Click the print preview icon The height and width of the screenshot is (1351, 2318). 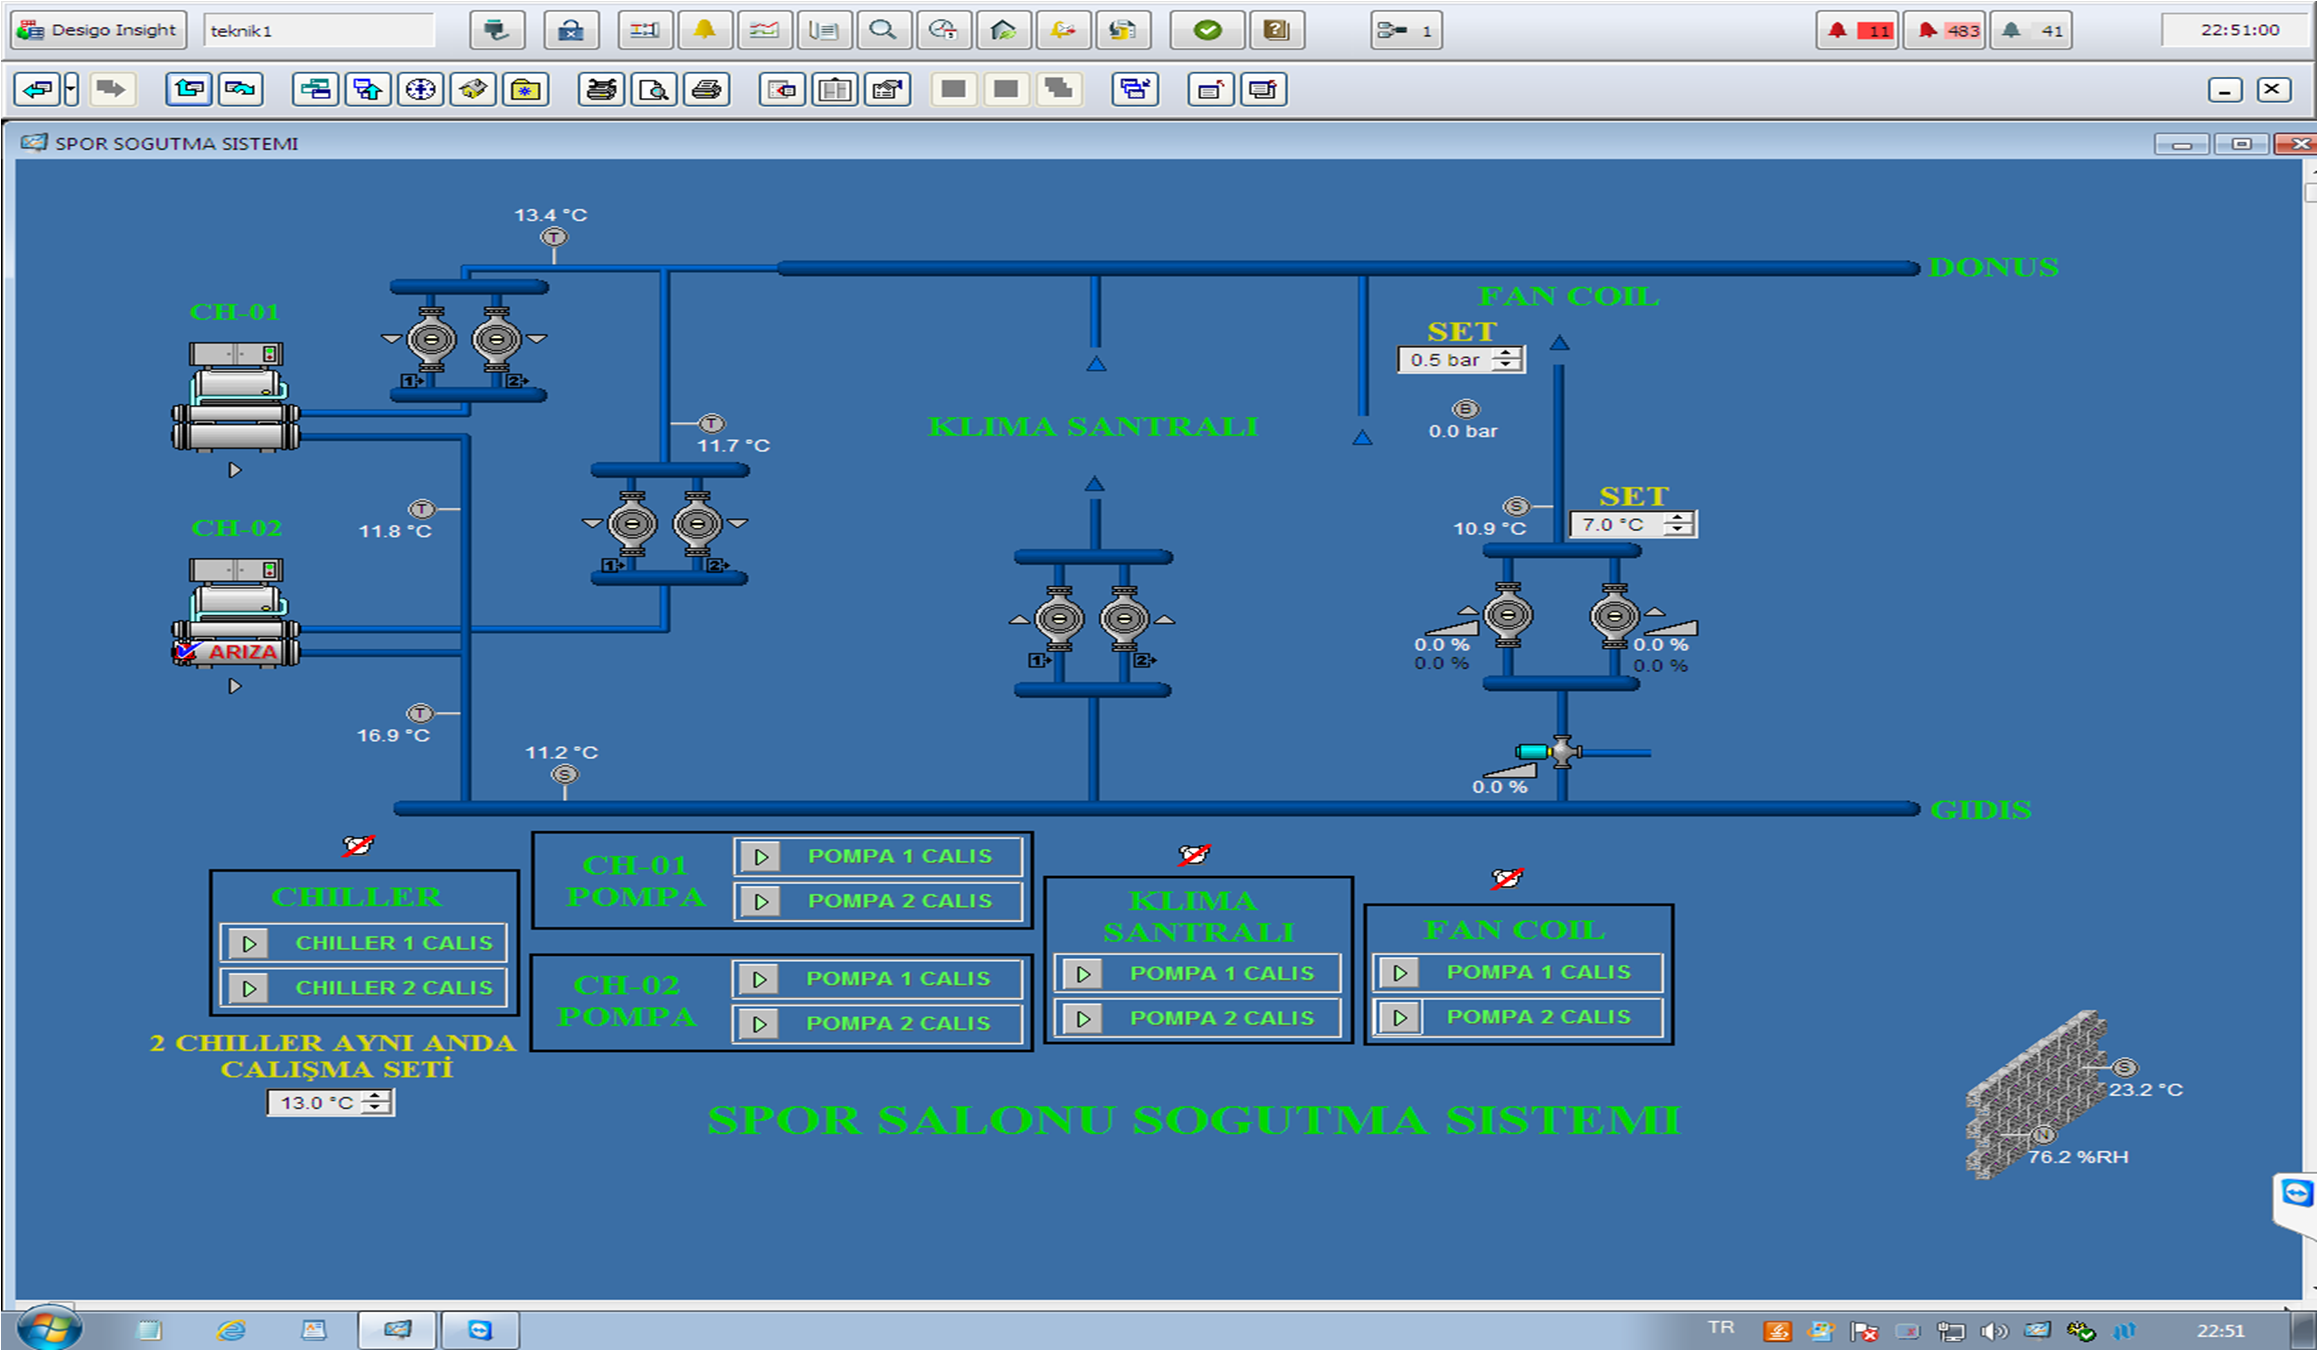point(653,90)
